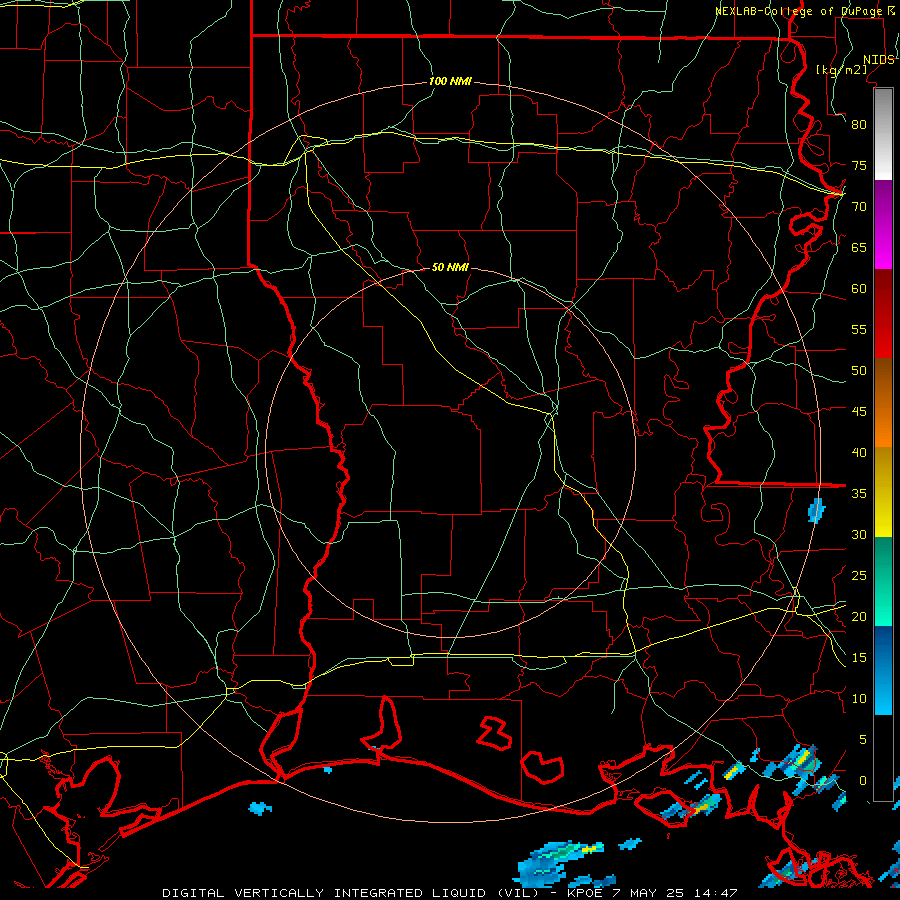Click the white segment of the color scale
Viewport: 900px width, 900px height.
tap(883, 134)
